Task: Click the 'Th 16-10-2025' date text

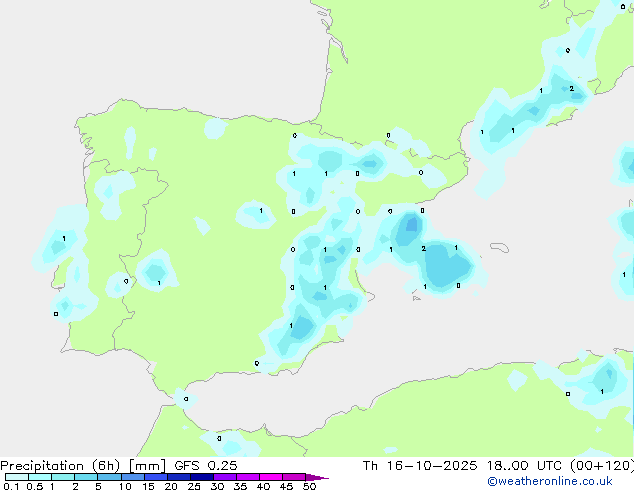Action: 420,466
